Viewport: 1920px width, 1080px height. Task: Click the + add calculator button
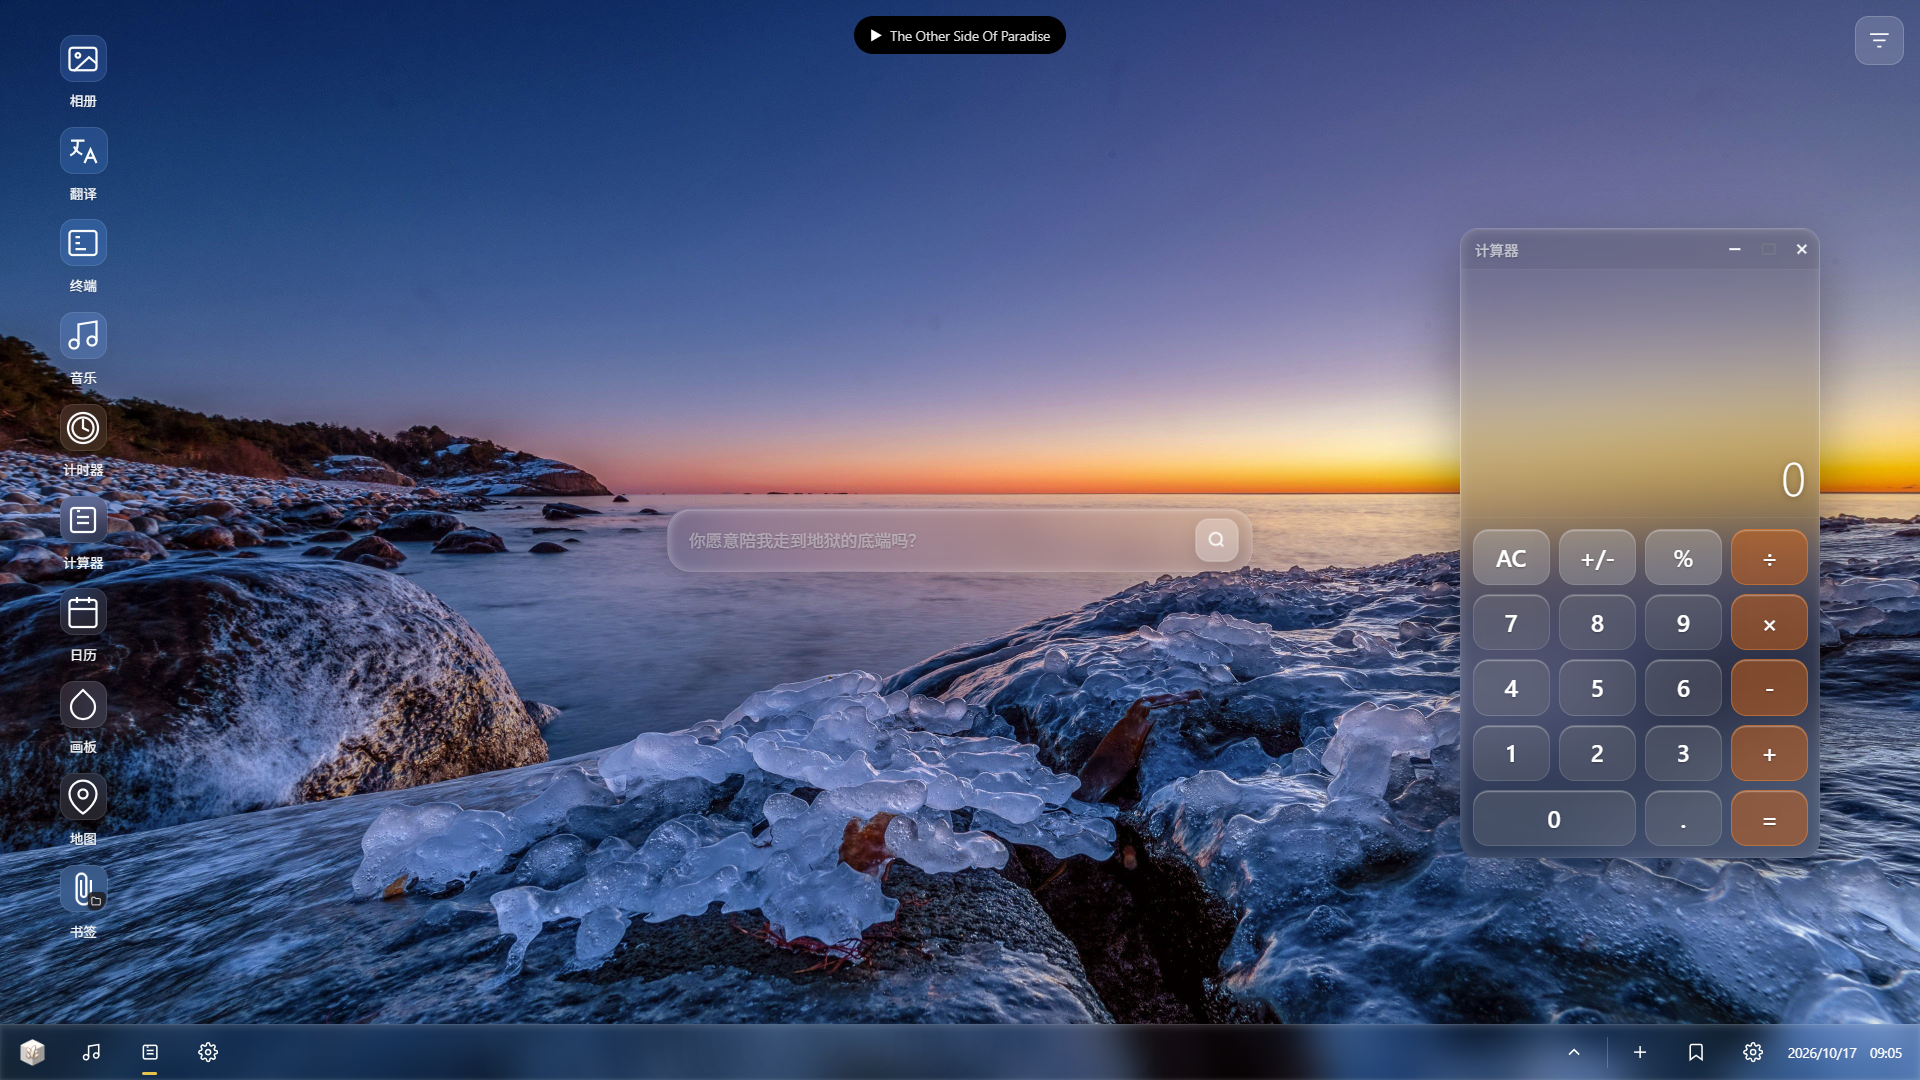[x=1769, y=754]
